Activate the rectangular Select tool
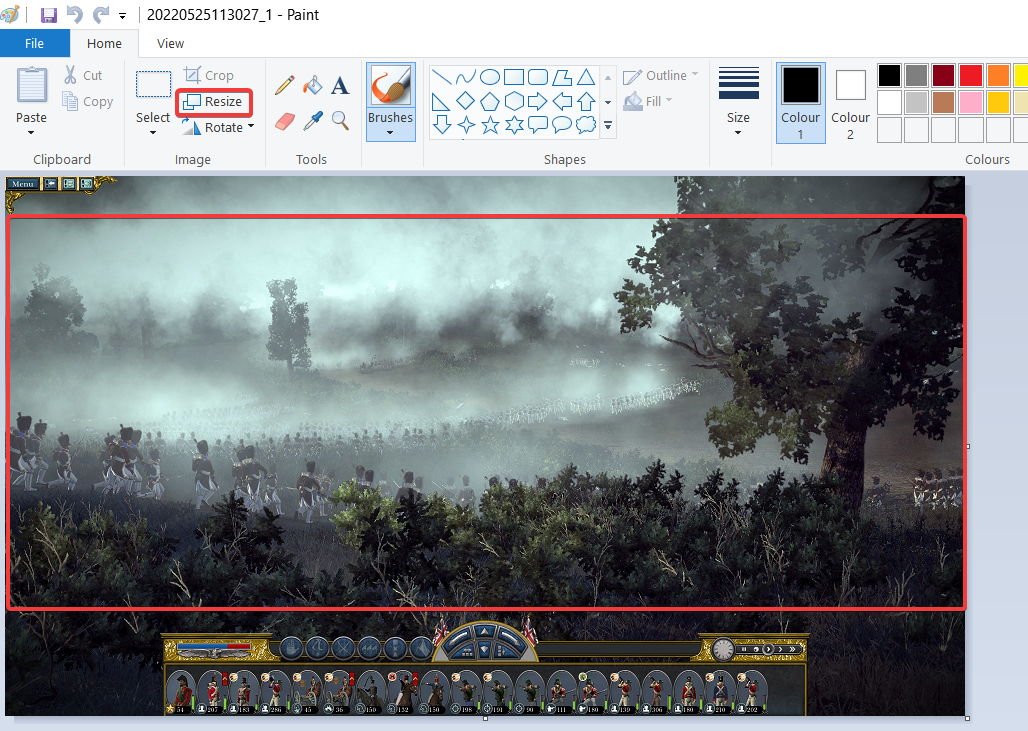1028x731 pixels. [153, 85]
